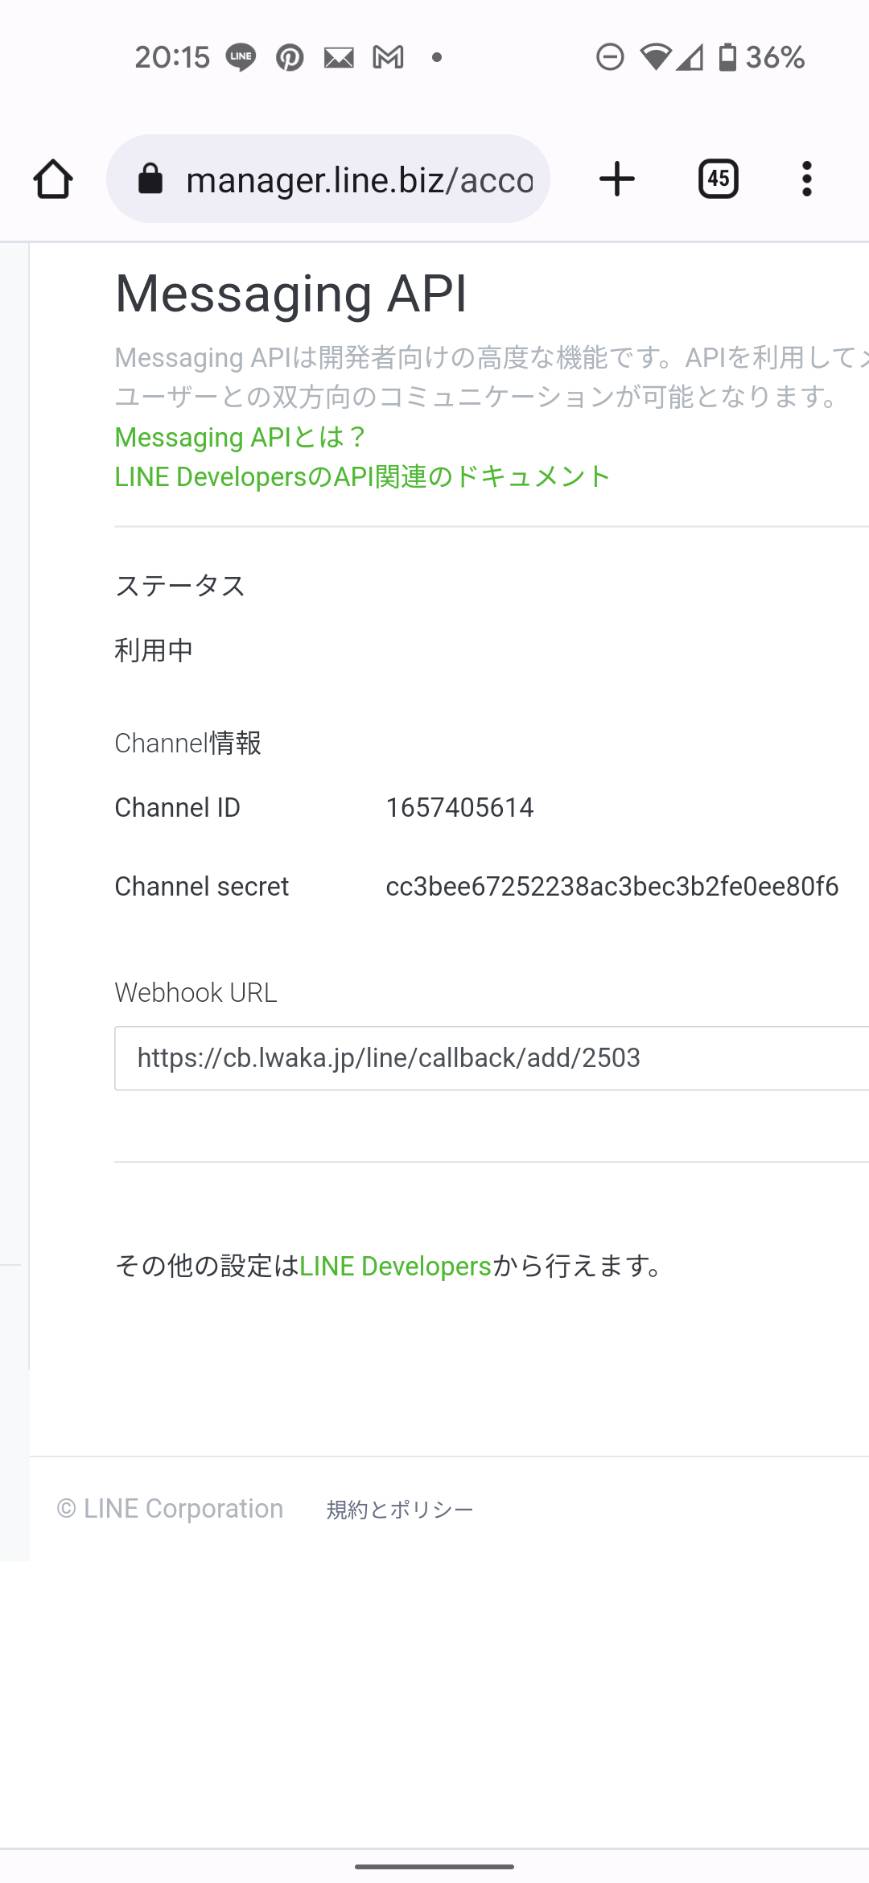Open the tab switcher showing 45 tabs
This screenshot has height=1883, width=869.
tap(718, 180)
